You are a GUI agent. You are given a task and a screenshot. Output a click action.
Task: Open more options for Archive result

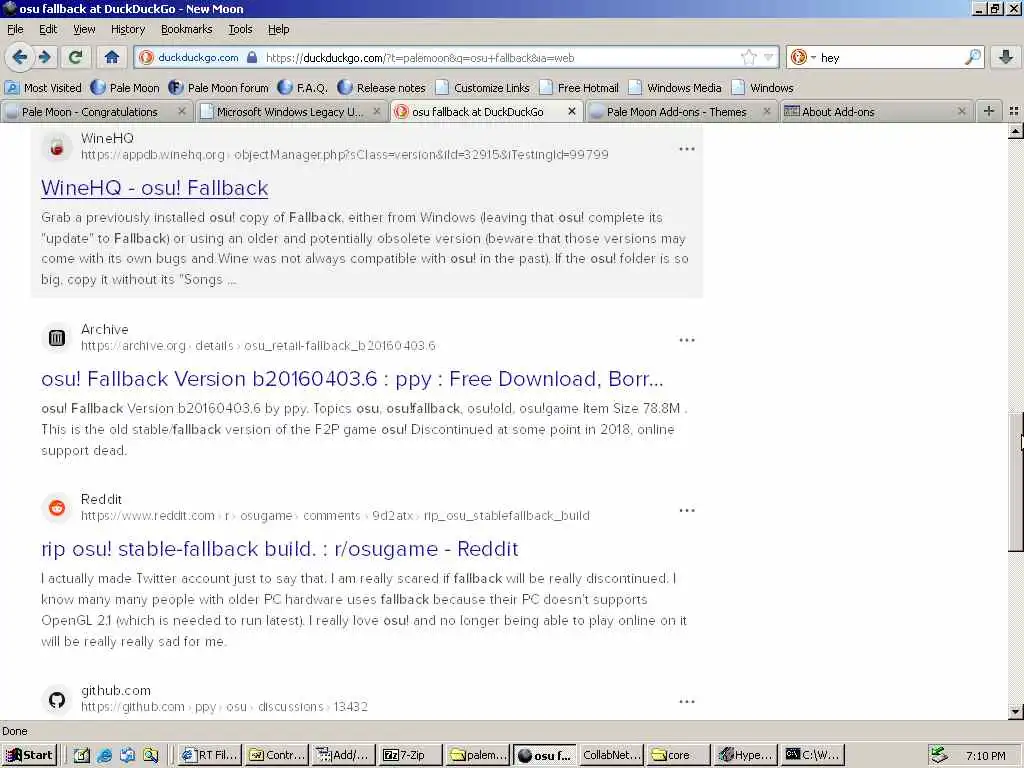point(686,340)
